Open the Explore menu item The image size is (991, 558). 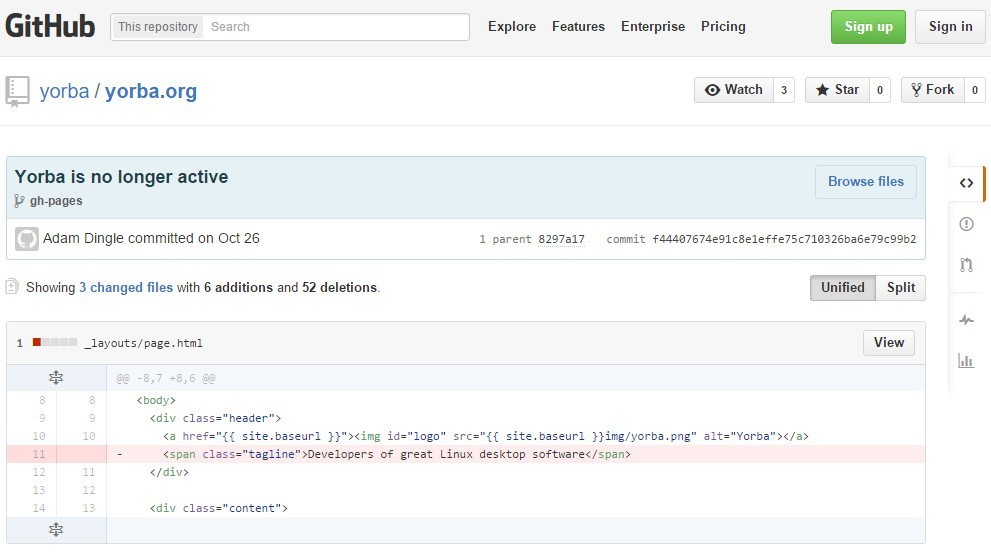tap(512, 27)
